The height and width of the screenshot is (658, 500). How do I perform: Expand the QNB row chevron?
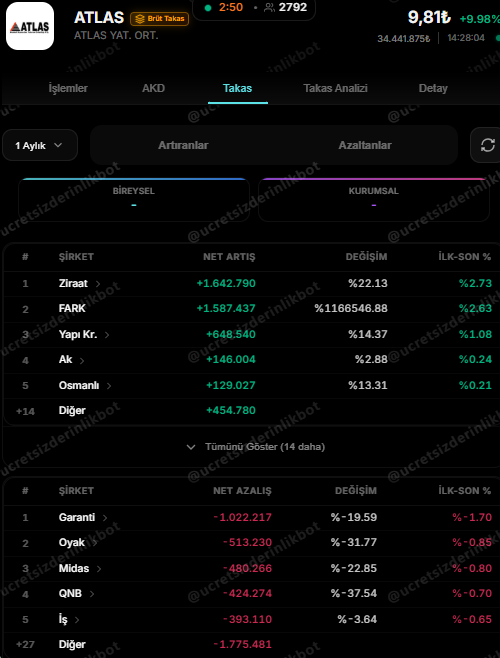(x=92, y=594)
